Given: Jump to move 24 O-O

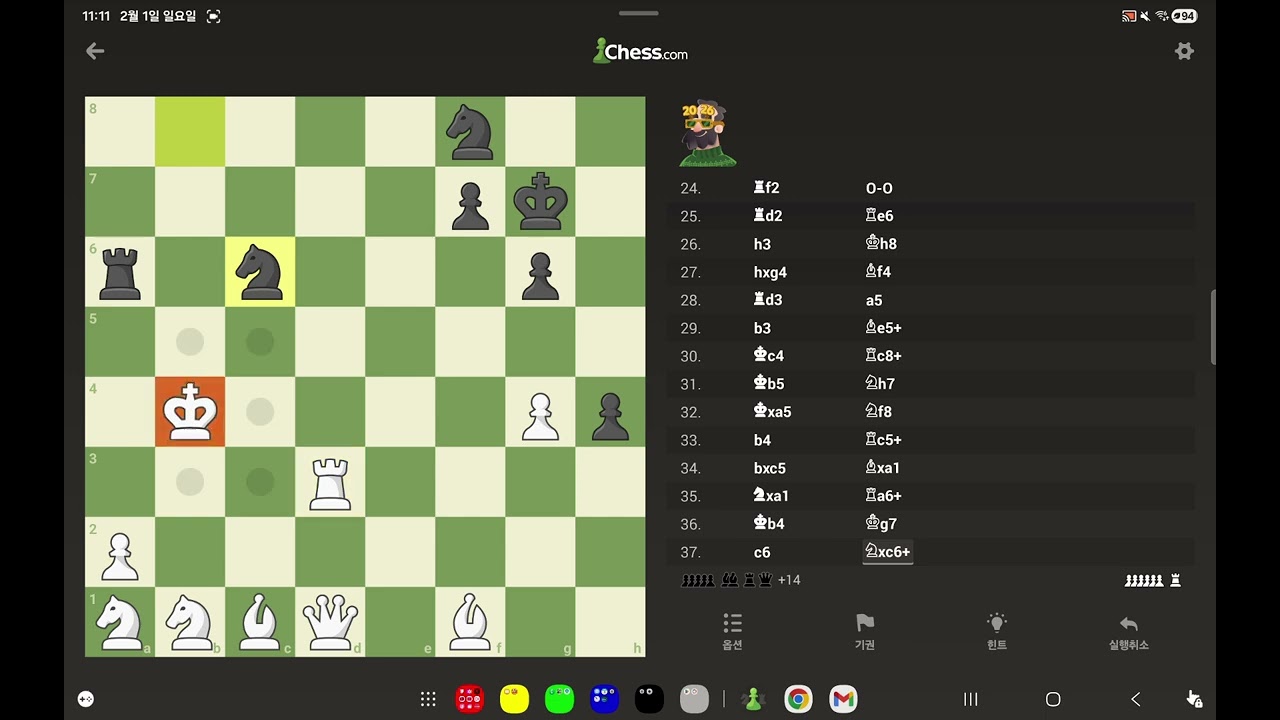Looking at the screenshot, I should pyautogui.click(x=879, y=188).
